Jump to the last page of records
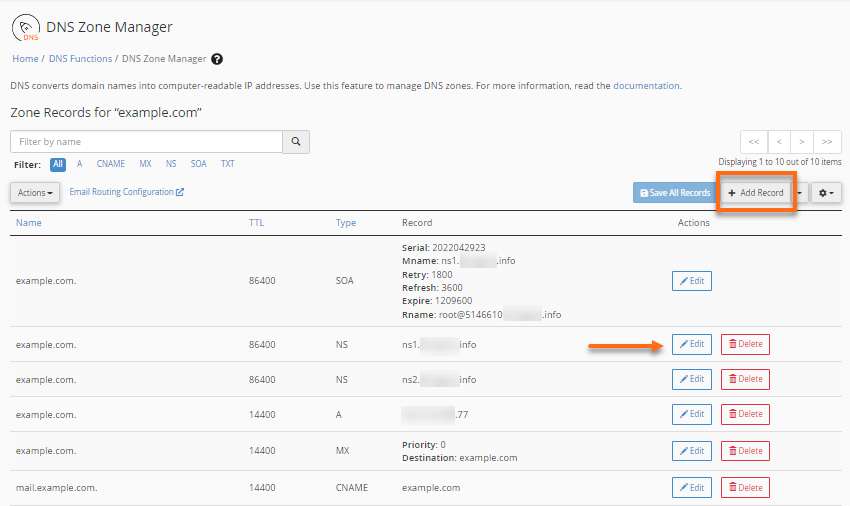Viewport: 850px width, 506px height. 827,142
